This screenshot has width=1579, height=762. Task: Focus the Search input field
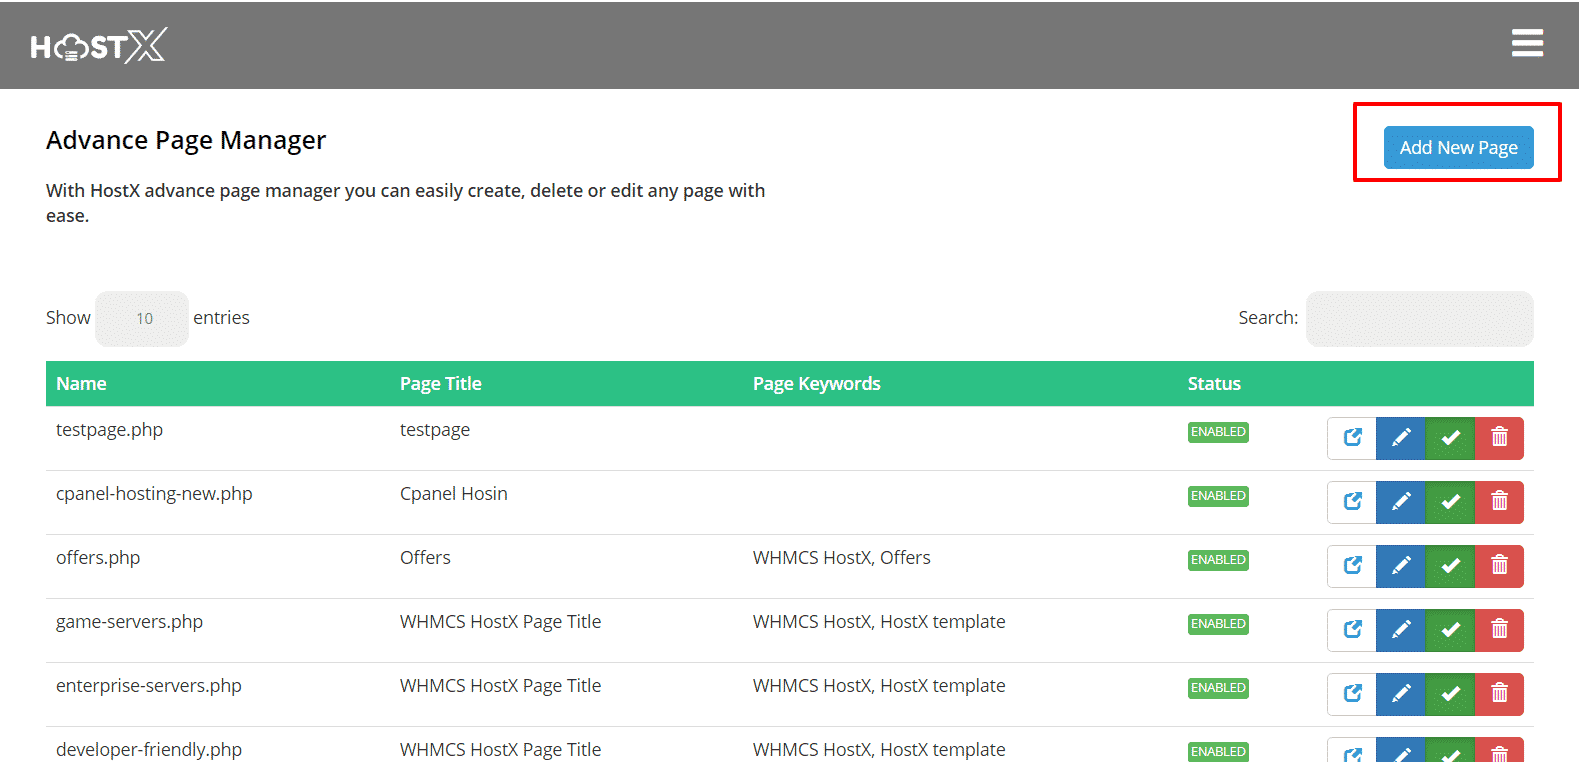[1418, 319]
